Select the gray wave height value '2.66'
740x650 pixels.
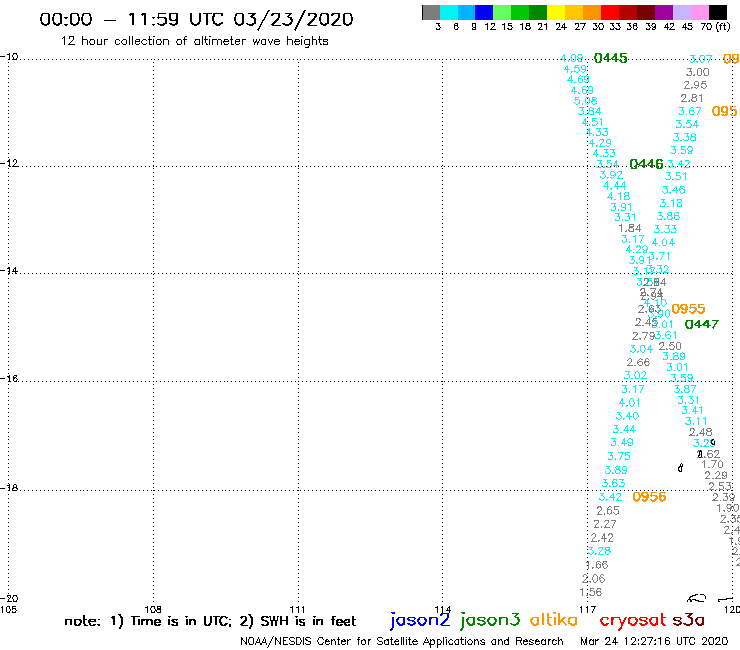638,362
